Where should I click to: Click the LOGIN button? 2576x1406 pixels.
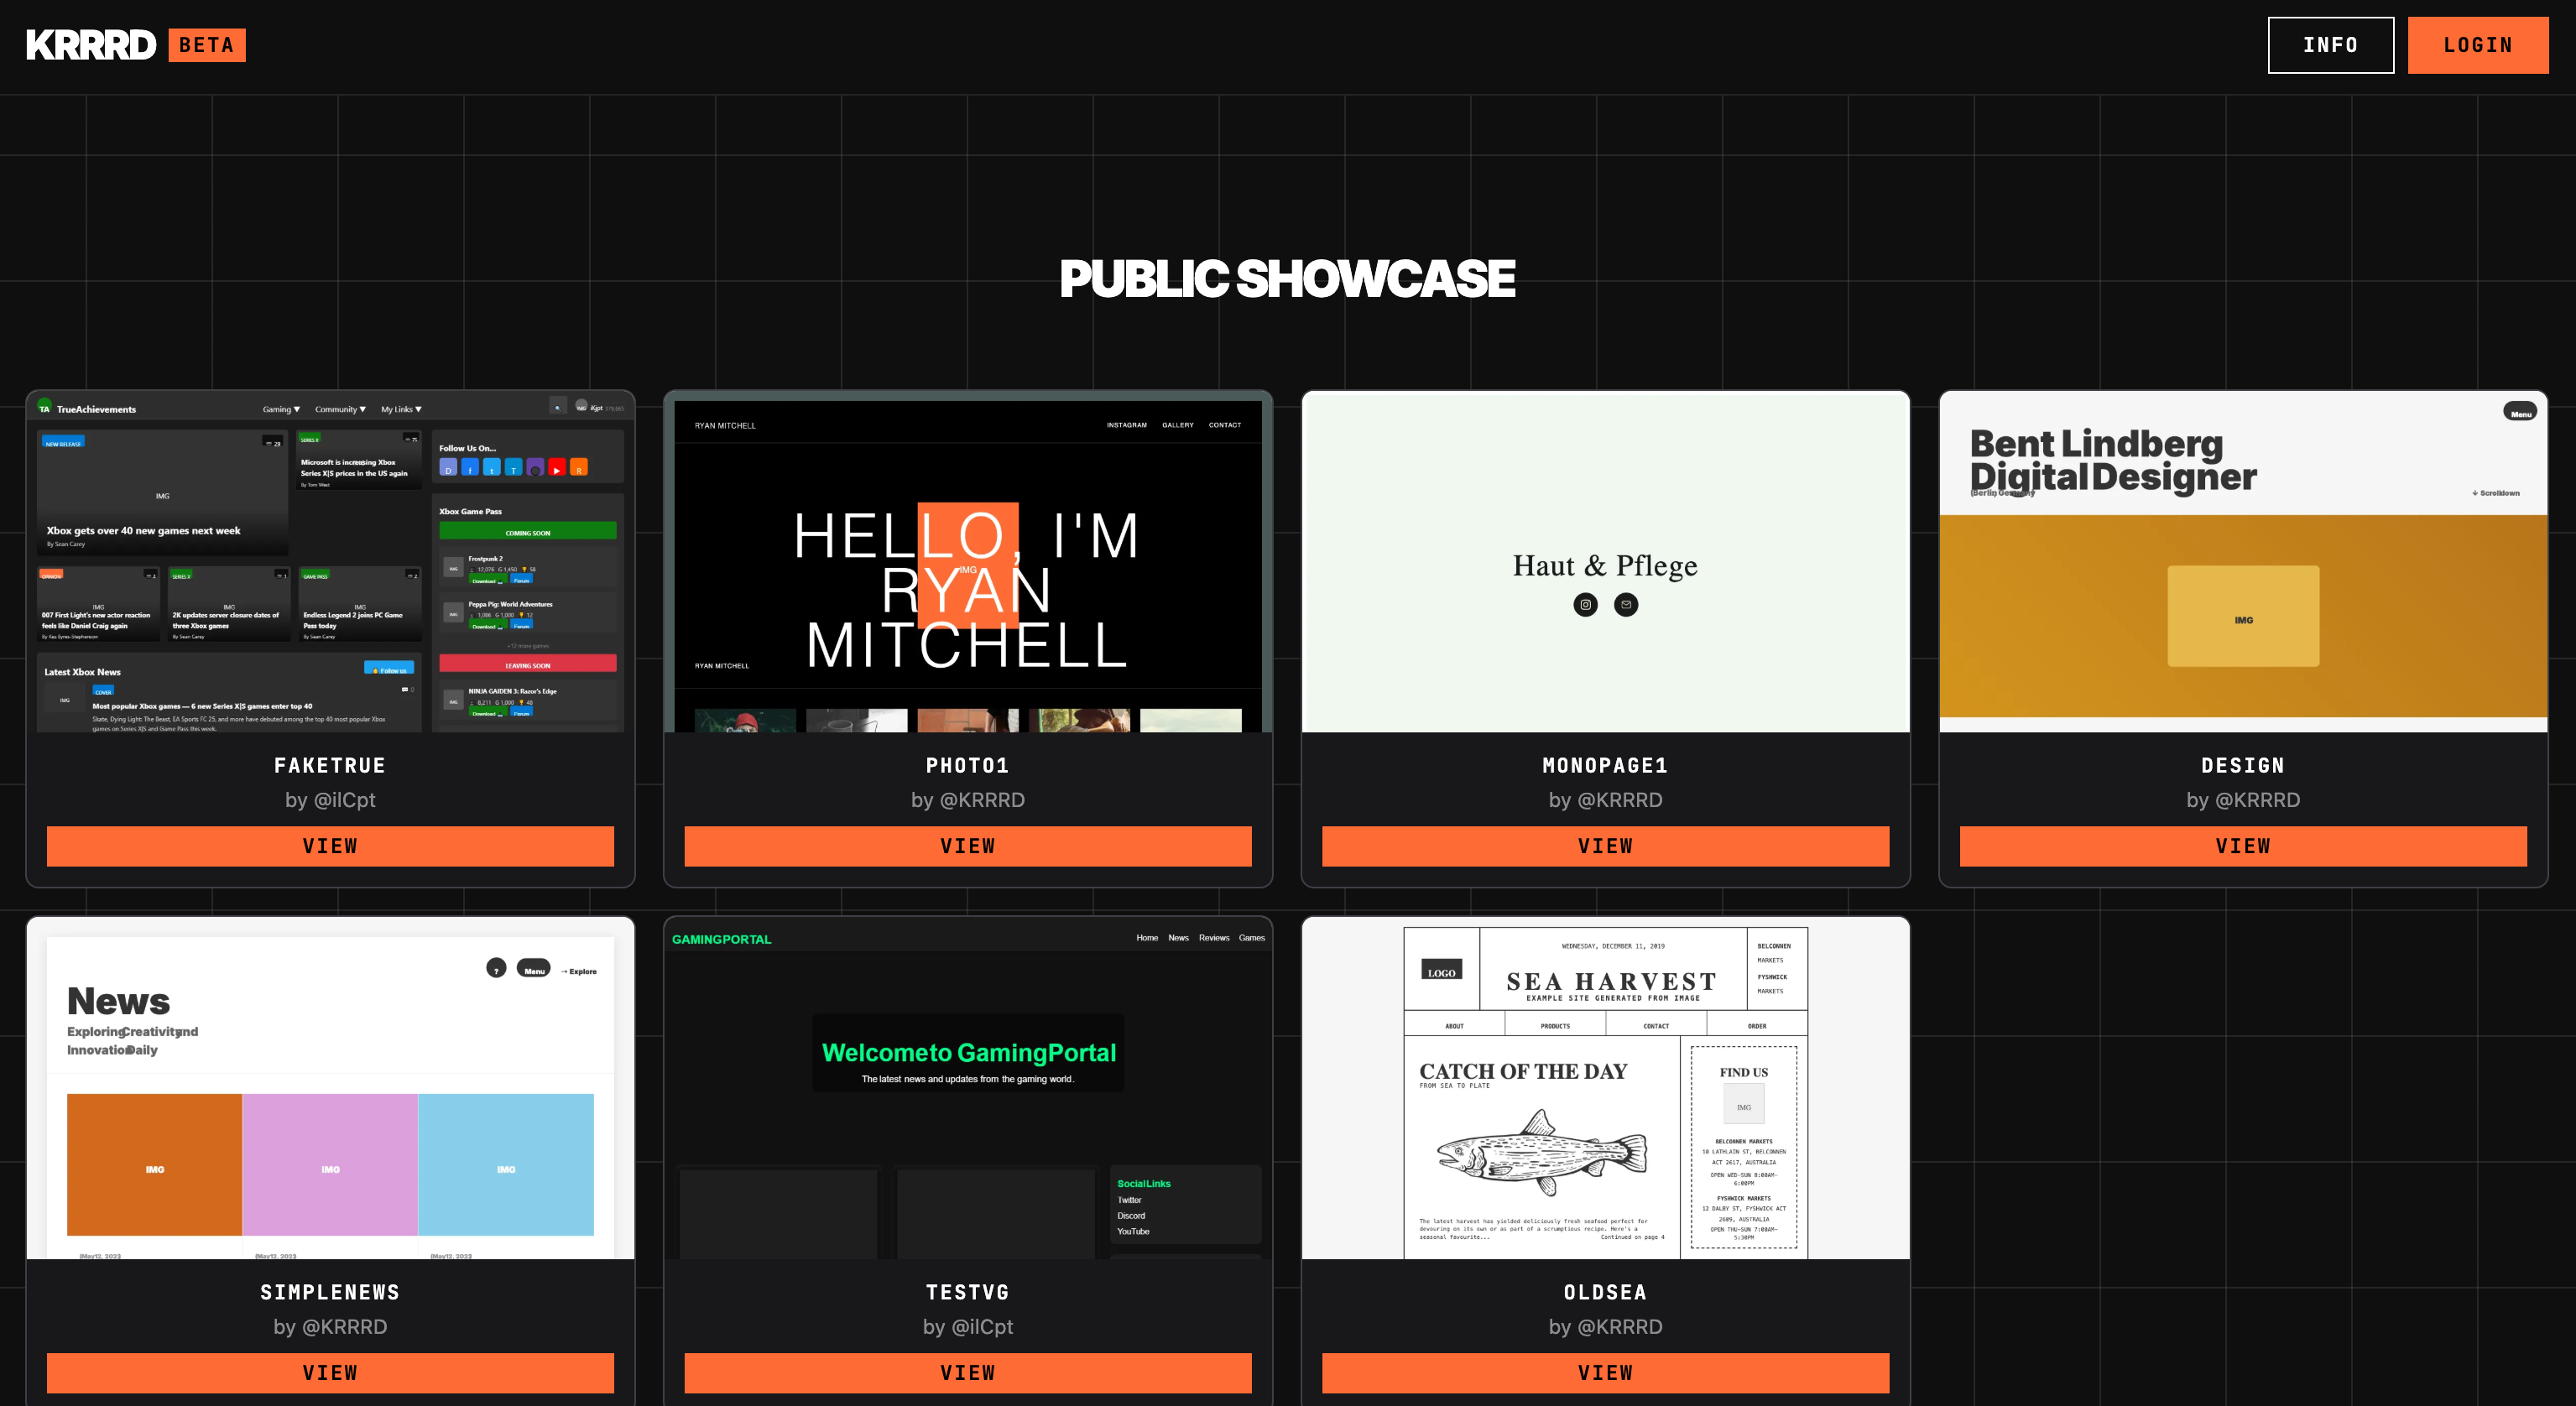(x=2477, y=45)
